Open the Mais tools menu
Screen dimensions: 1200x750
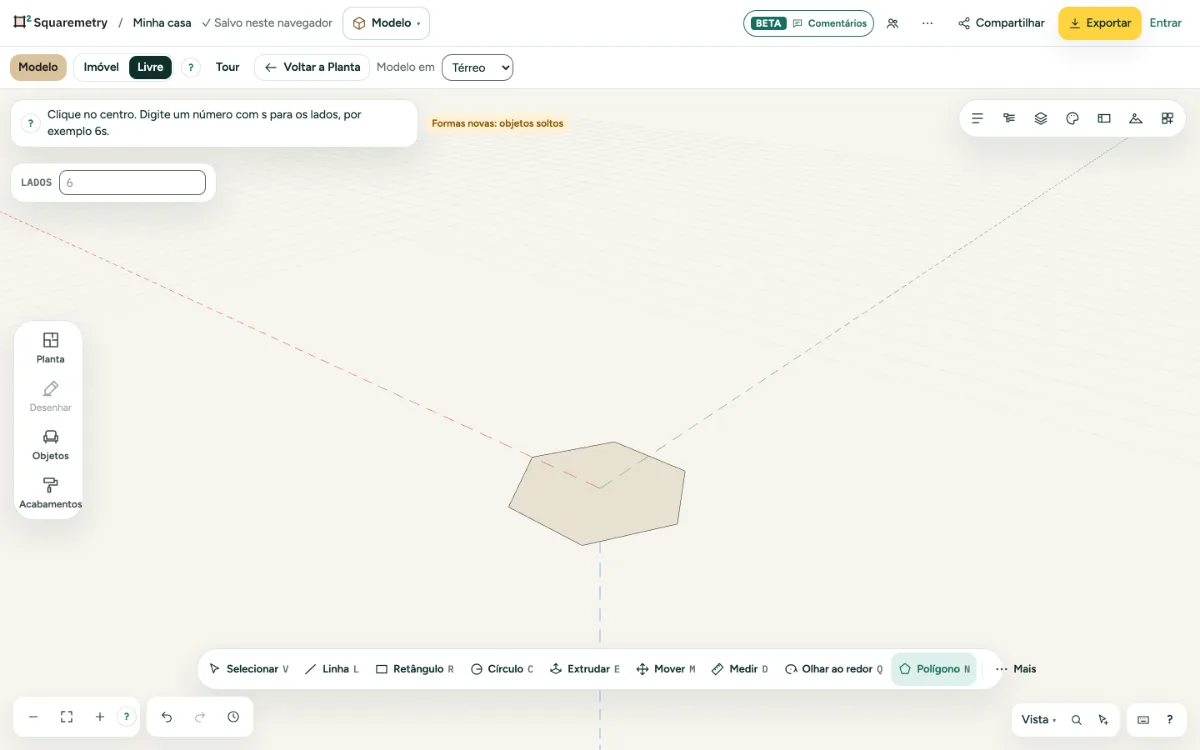pos(1016,669)
